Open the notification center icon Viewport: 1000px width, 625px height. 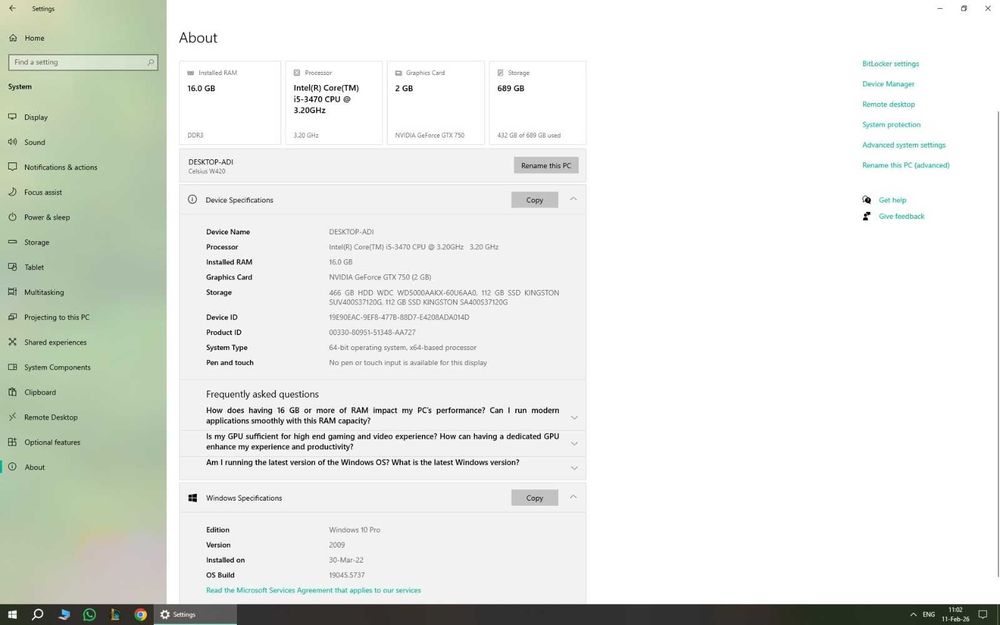(x=983, y=615)
